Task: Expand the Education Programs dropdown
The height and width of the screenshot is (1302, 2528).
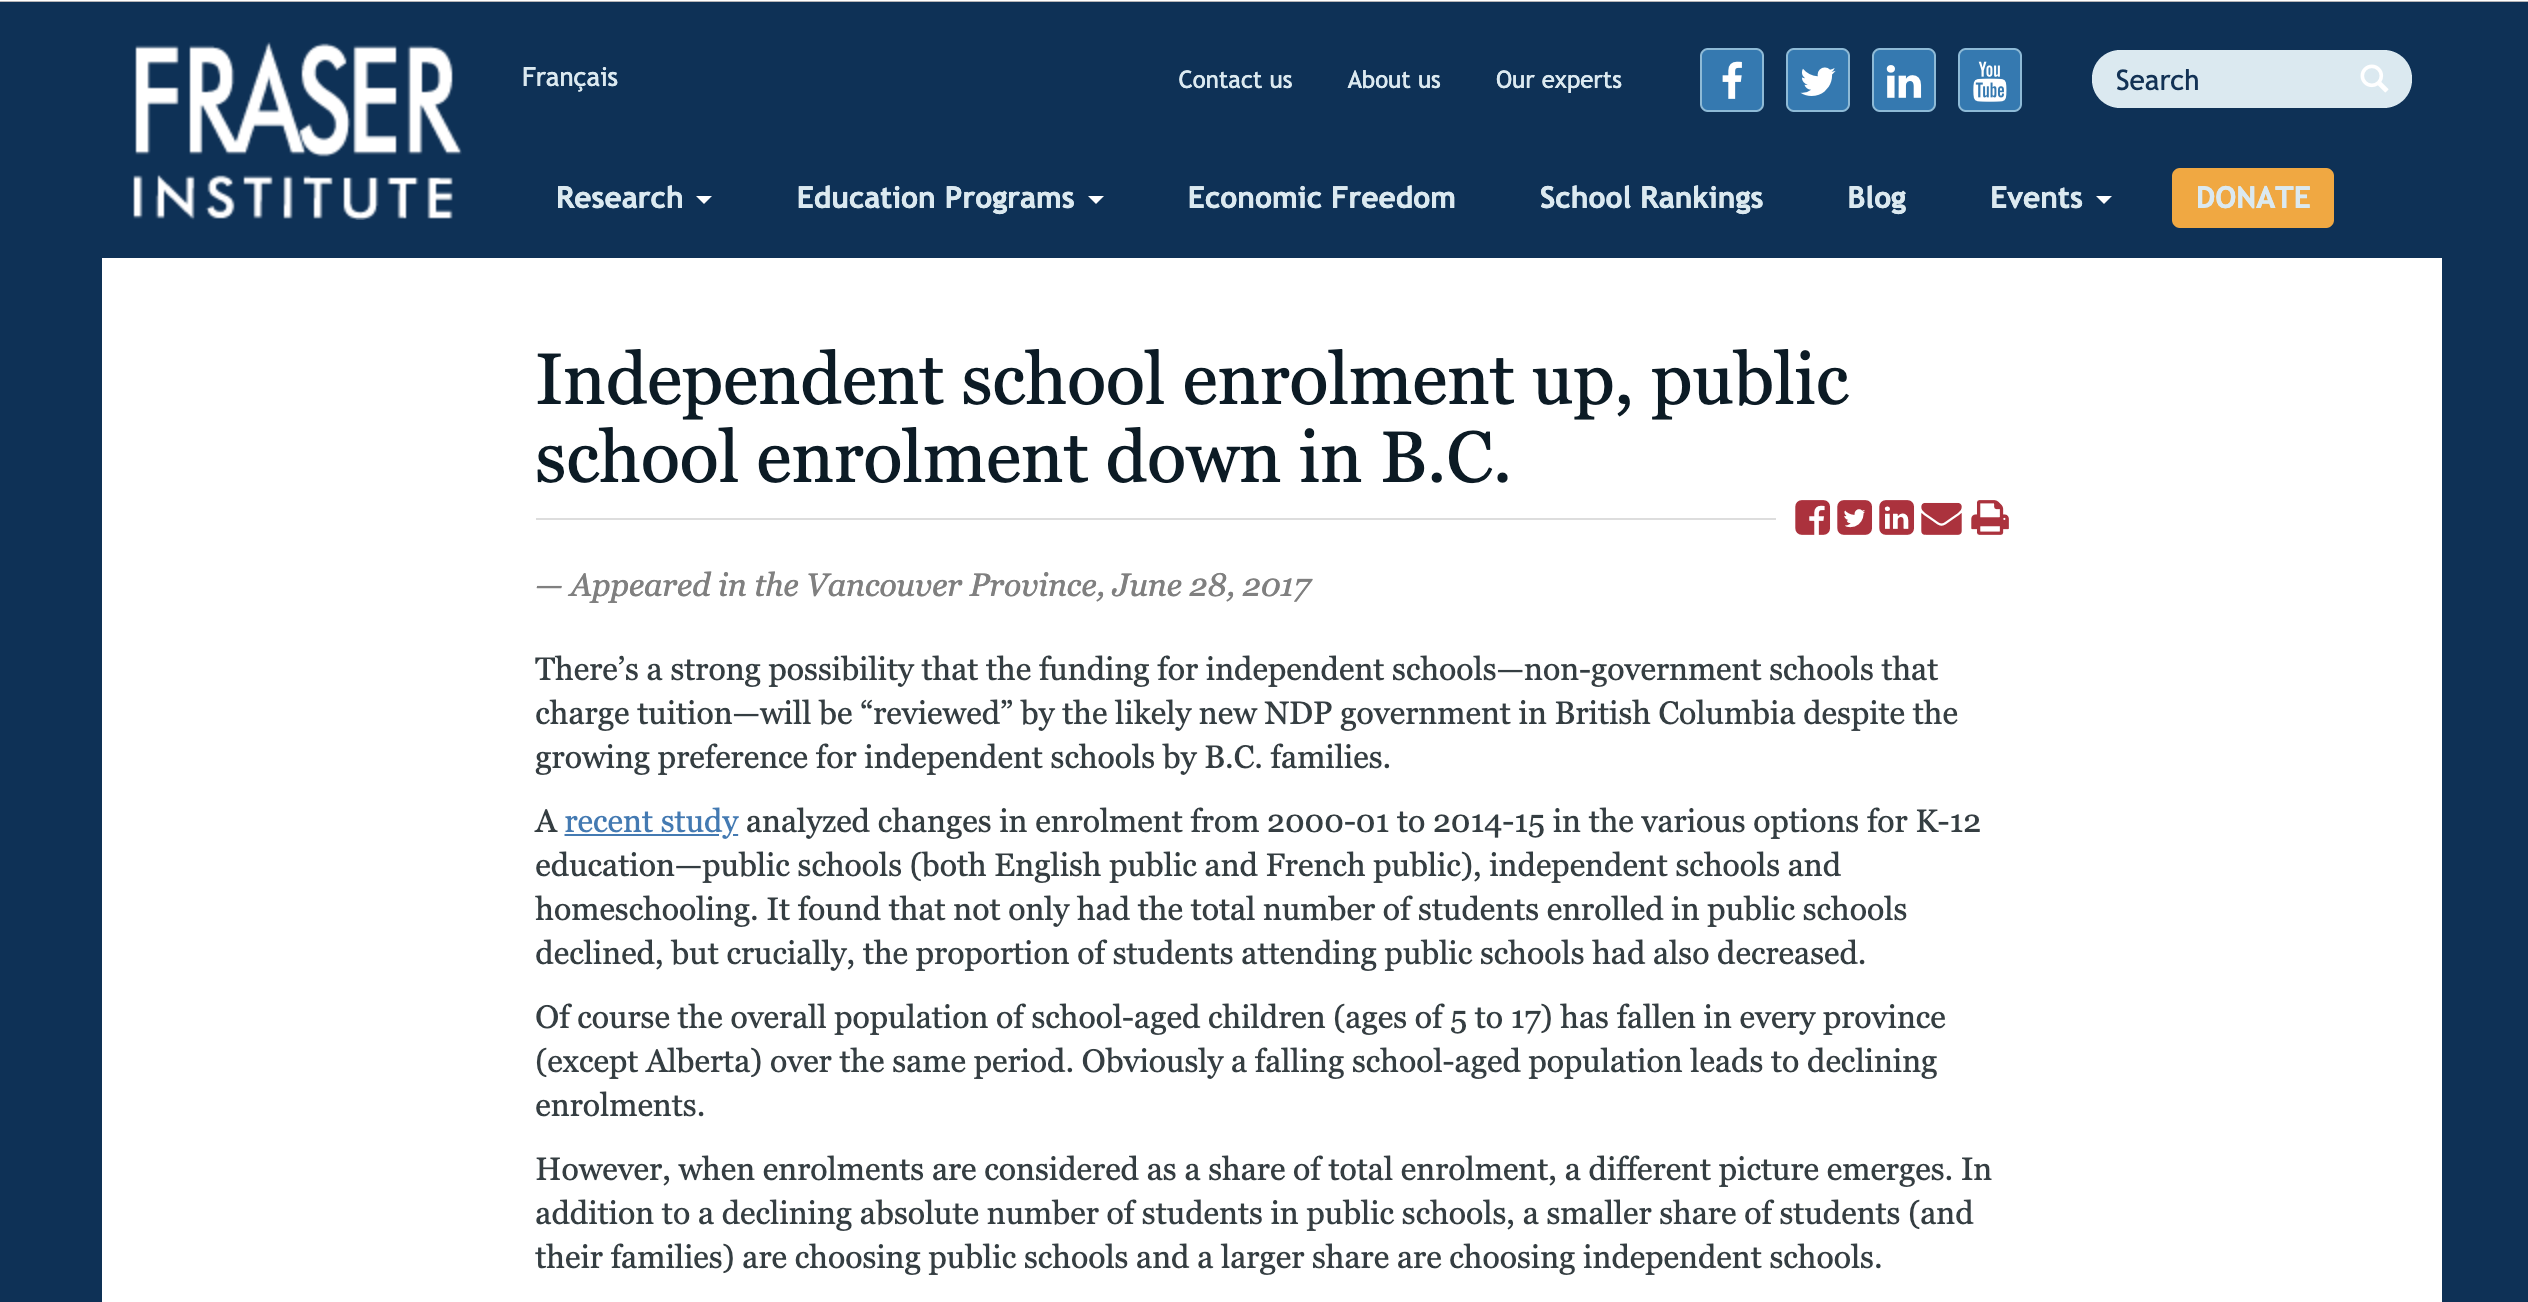Action: 949,198
